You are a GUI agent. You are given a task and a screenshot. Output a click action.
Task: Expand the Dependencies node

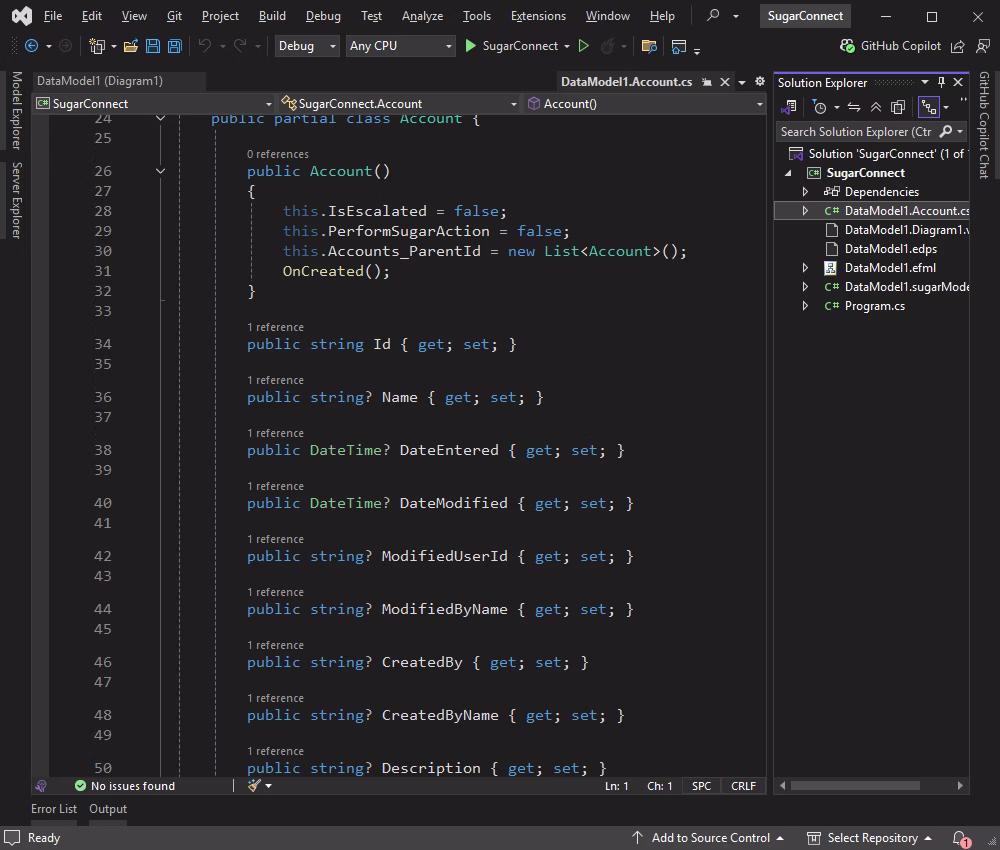click(x=805, y=191)
